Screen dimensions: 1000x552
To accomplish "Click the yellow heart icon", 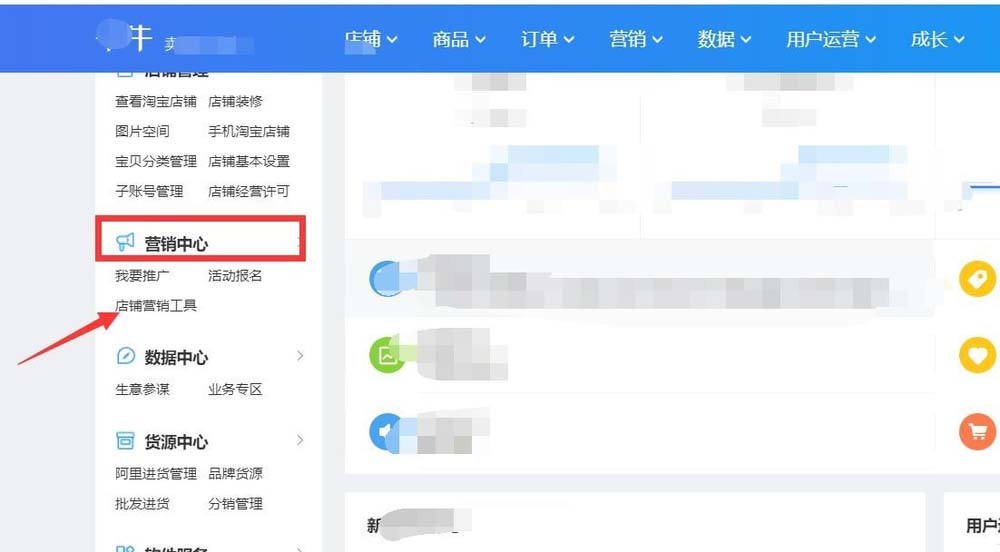I will point(977,355).
